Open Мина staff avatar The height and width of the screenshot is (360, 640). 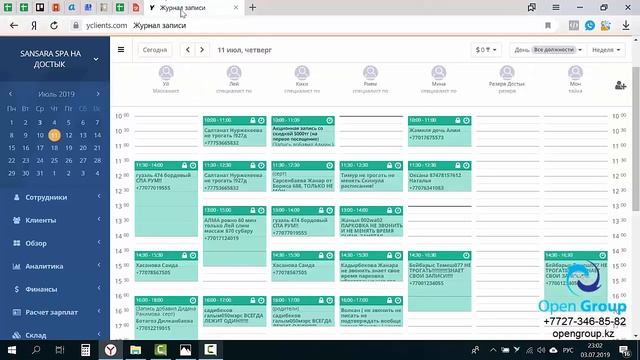click(439, 73)
